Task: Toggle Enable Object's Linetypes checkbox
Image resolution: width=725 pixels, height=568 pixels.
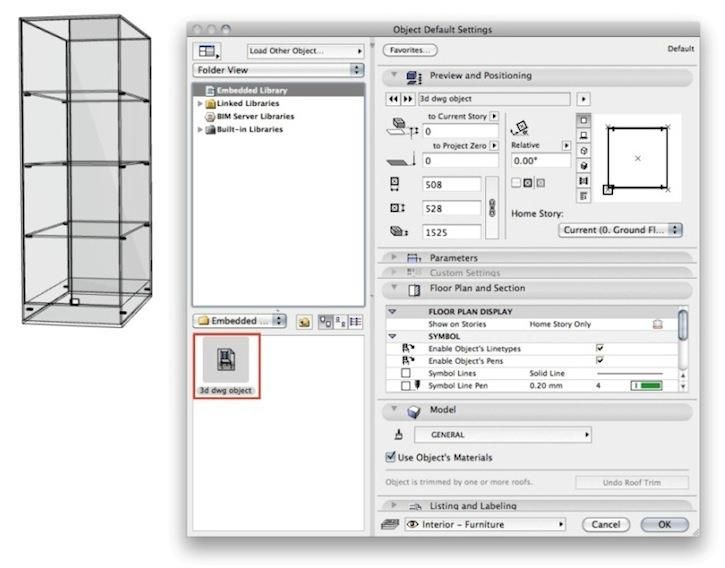Action: (600, 348)
